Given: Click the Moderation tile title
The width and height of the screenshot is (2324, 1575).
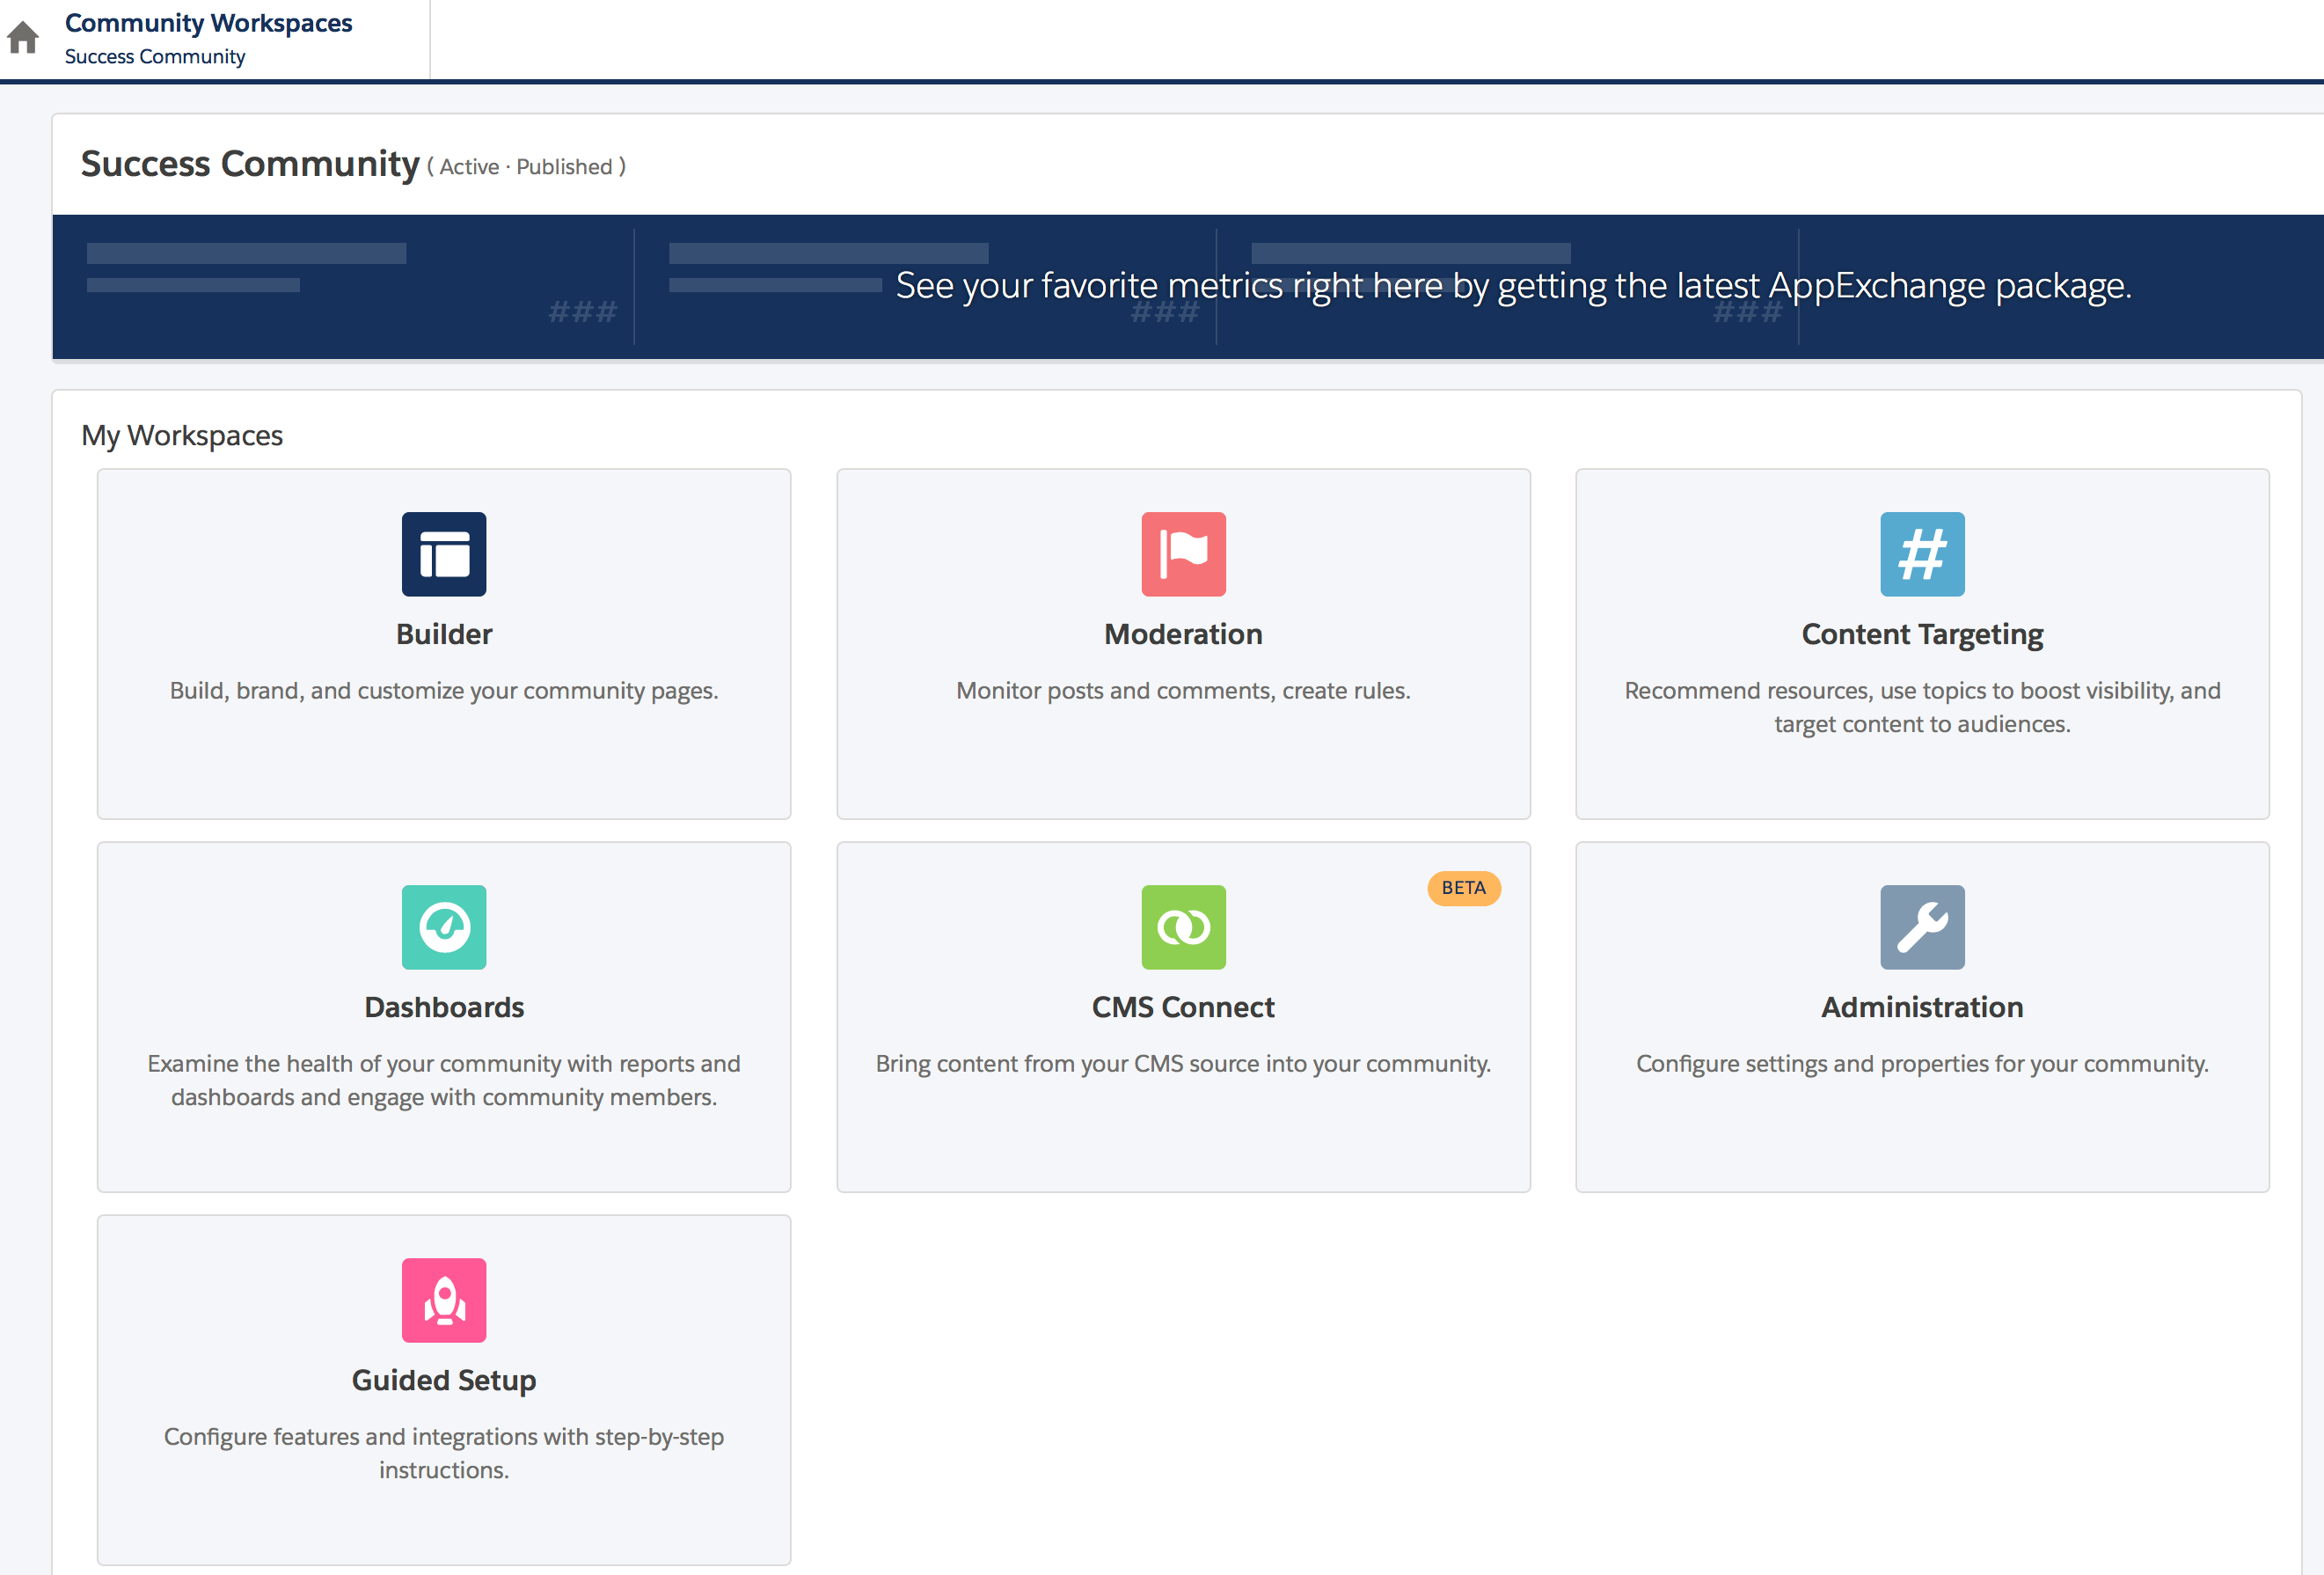Looking at the screenshot, I should [x=1183, y=634].
